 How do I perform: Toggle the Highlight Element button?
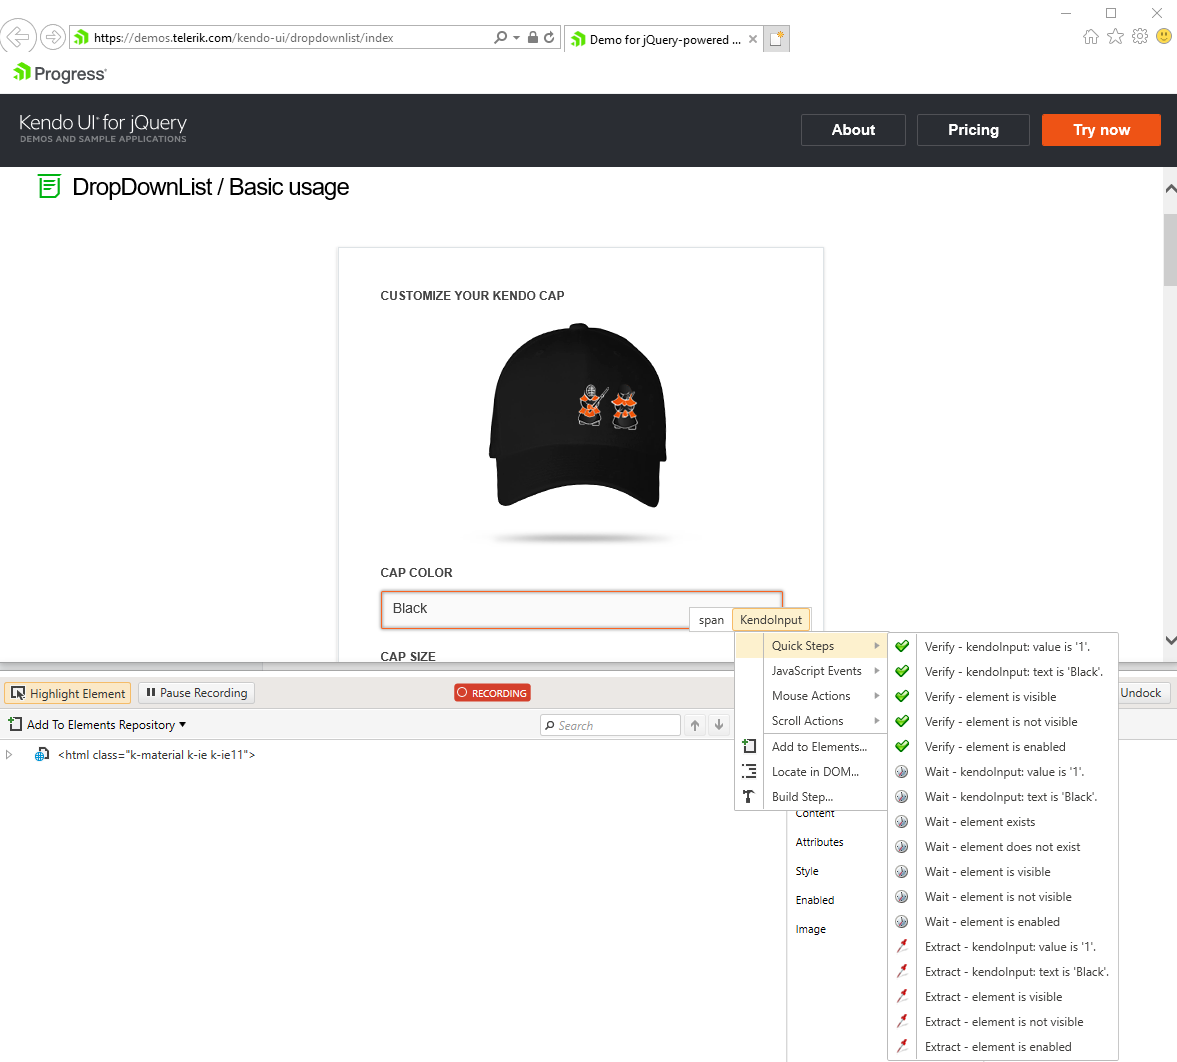tap(68, 693)
